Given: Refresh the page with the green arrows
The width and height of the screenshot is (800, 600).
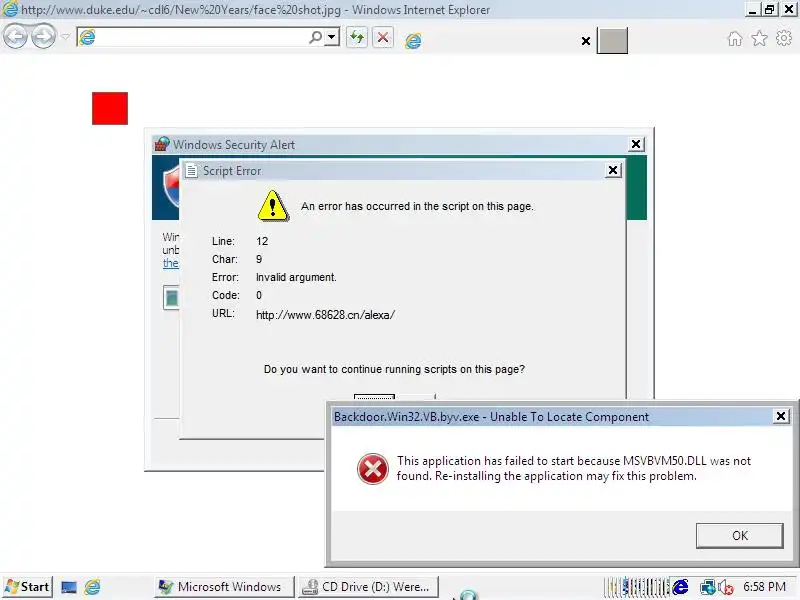Looking at the screenshot, I should coord(357,37).
